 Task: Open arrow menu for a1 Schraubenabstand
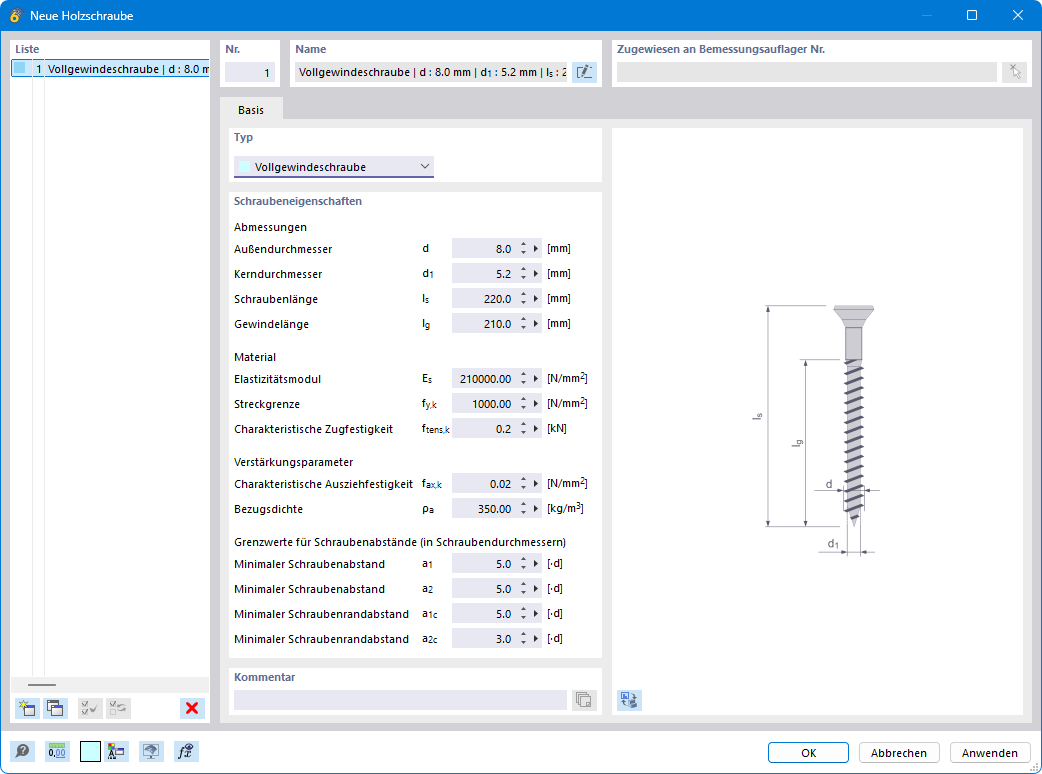click(x=536, y=564)
